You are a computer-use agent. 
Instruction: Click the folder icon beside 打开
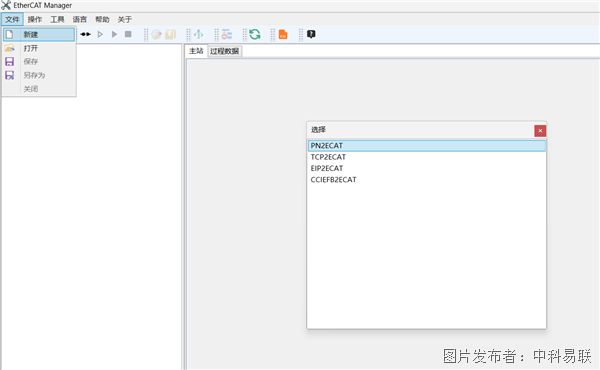tap(10, 48)
